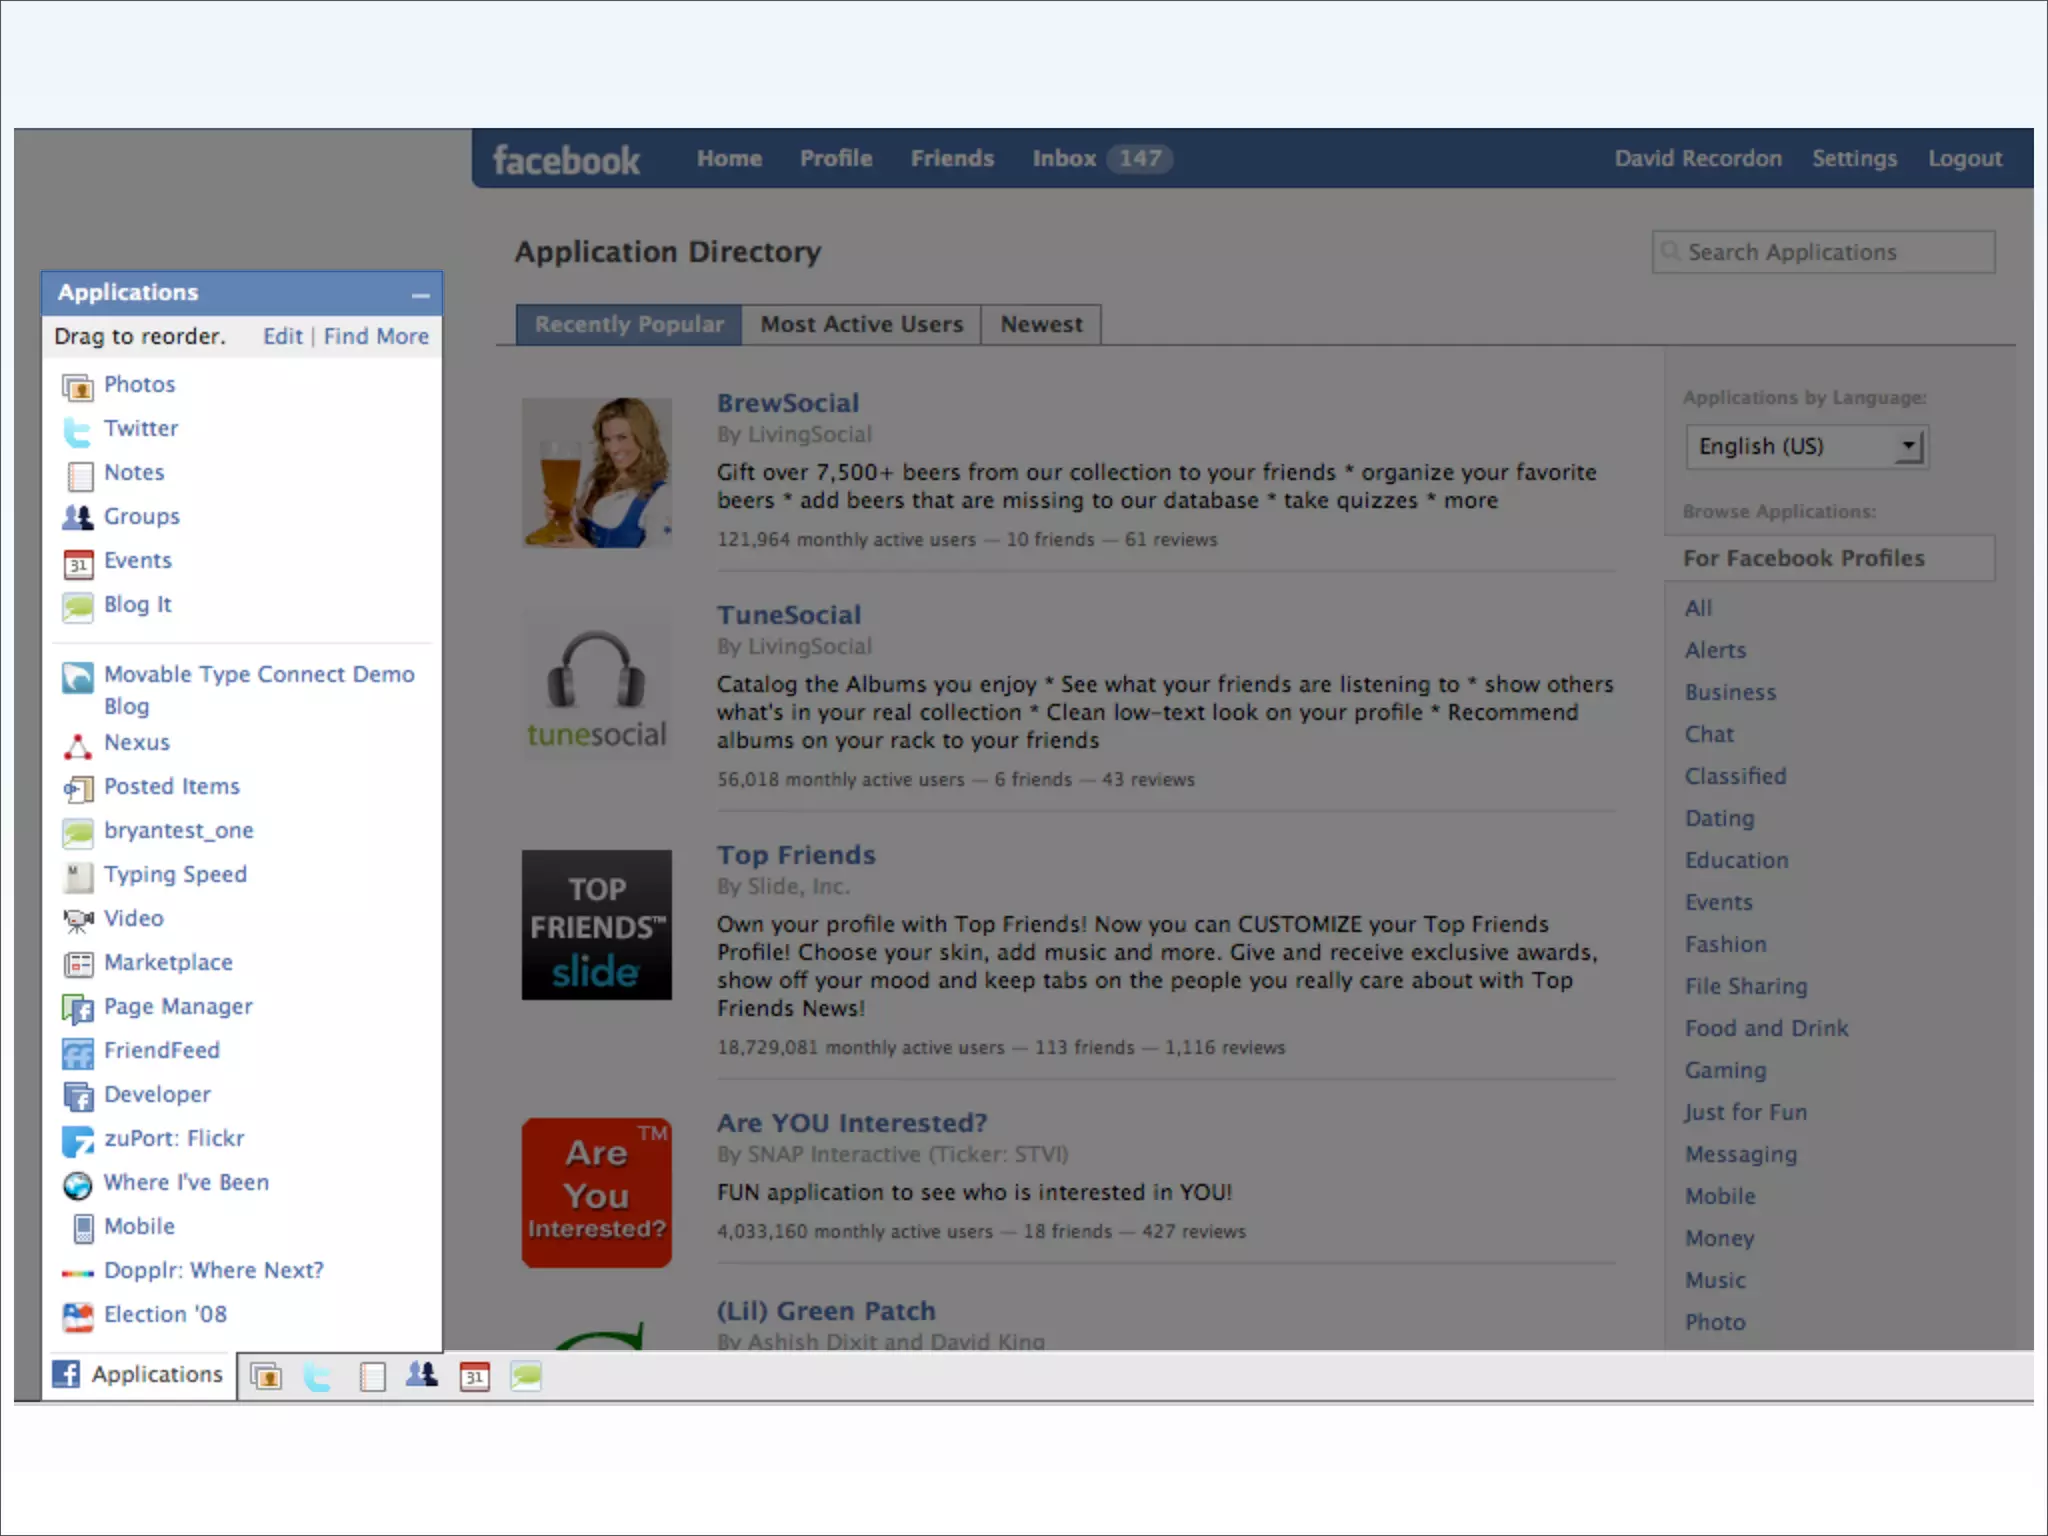Open the Events calendar icon in the bottom bar
The image size is (2048, 1536).
[475, 1377]
